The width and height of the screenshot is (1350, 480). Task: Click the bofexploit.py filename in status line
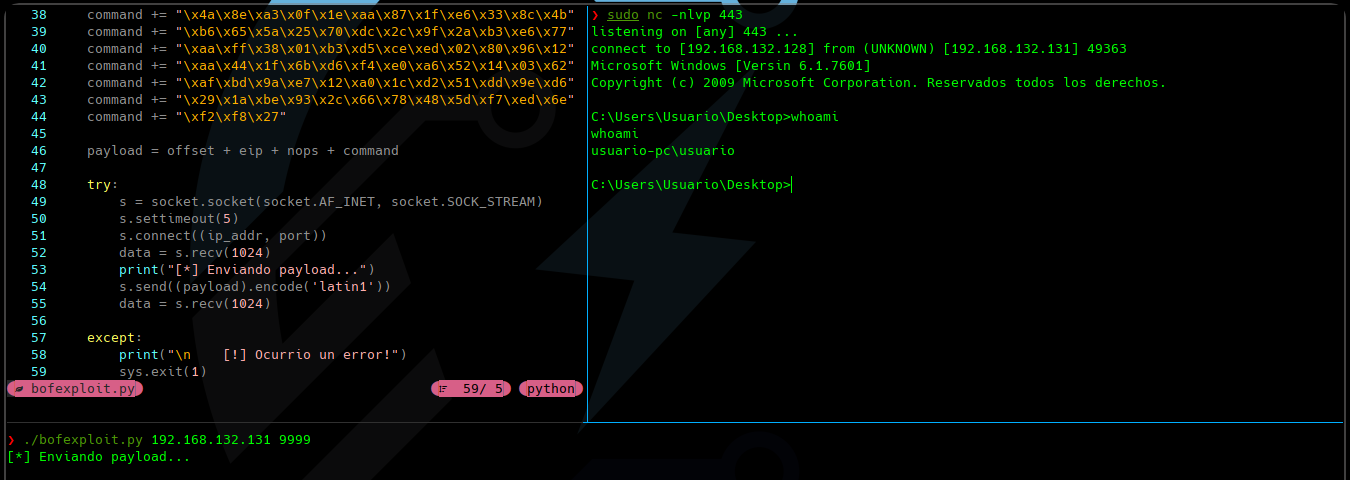(x=82, y=389)
